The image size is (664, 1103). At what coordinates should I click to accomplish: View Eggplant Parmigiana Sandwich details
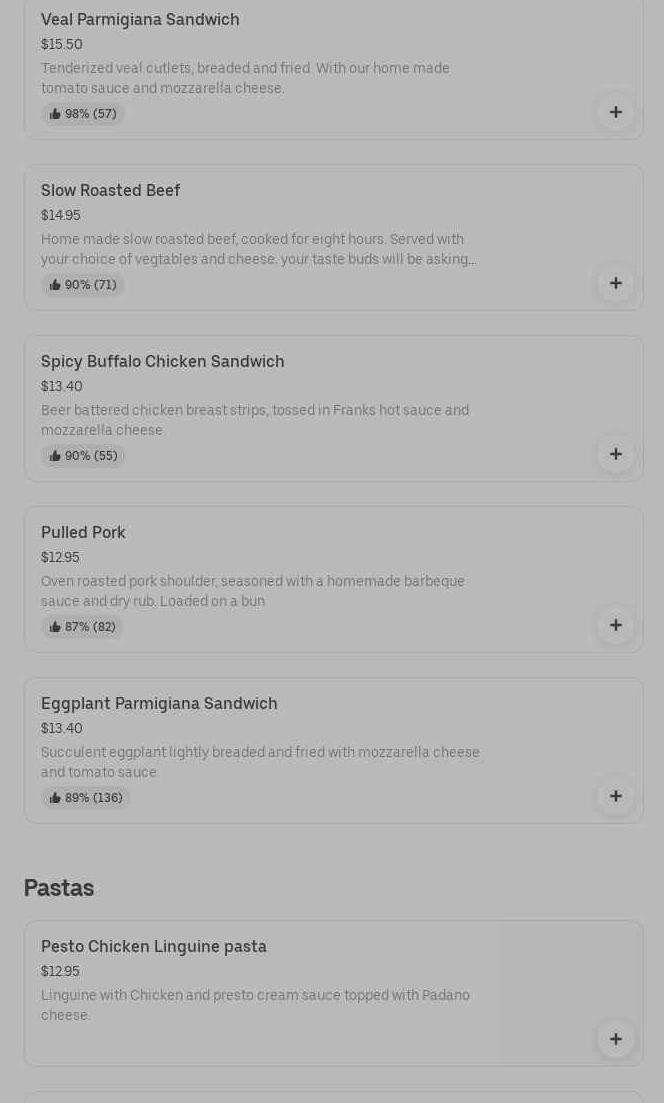coord(159,703)
